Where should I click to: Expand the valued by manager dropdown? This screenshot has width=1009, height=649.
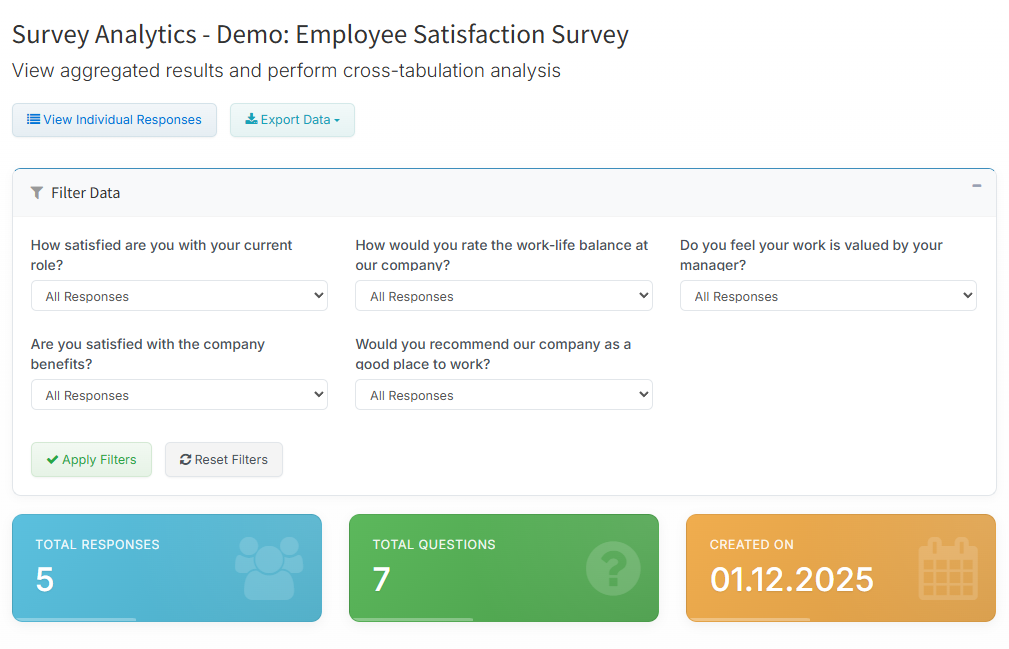point(828,296)
